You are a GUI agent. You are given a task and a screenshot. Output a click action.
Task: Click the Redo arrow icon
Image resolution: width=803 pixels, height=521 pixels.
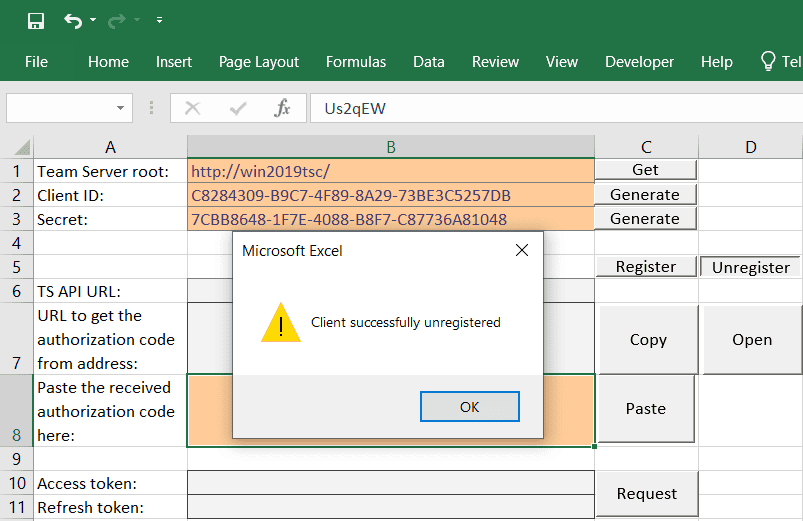pyautogui.click(x=117, y=21)
